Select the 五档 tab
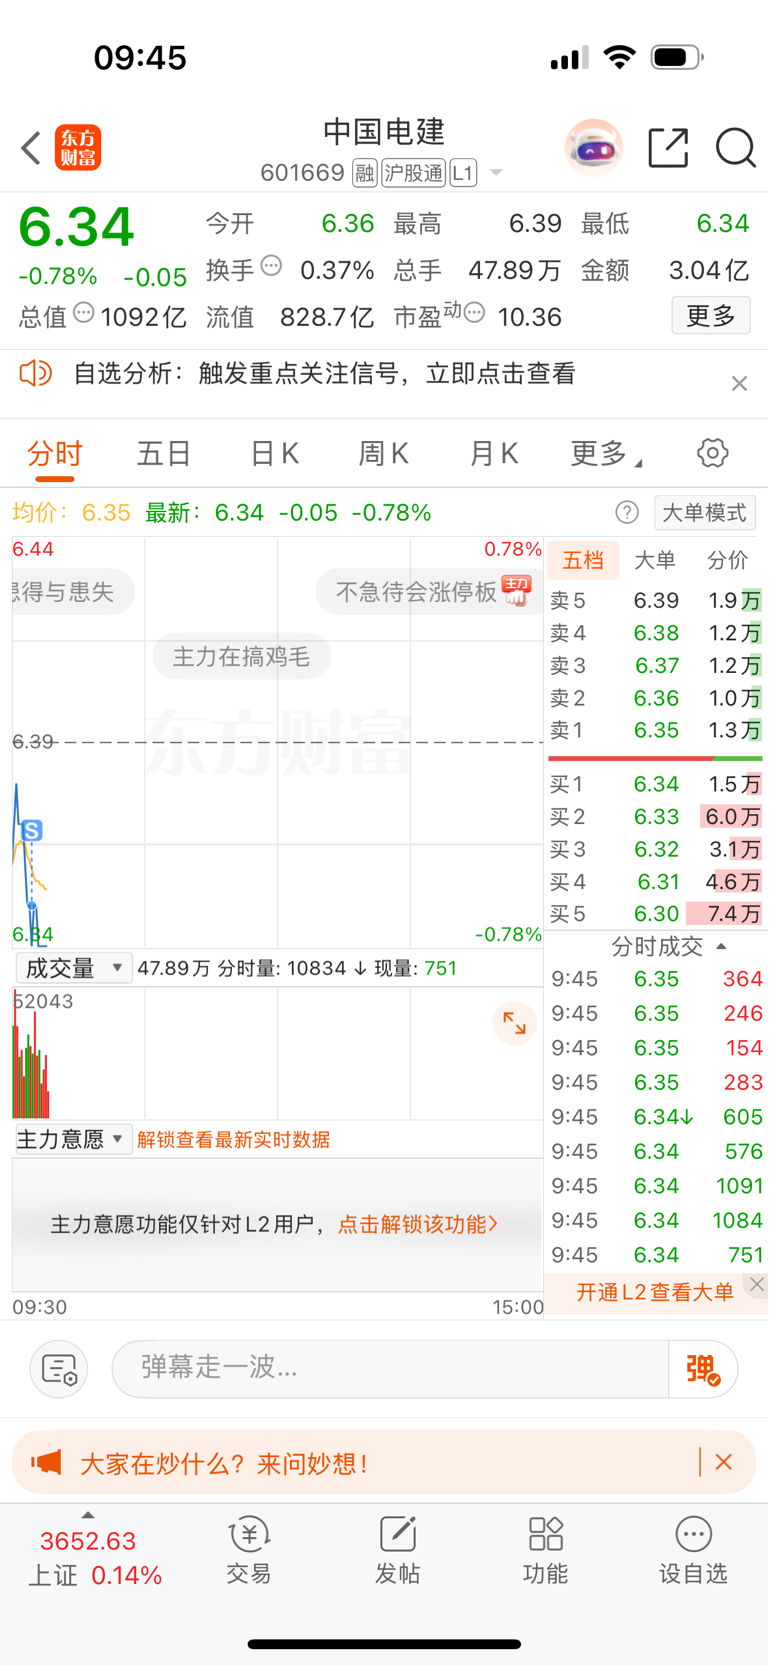Image resolution: width=769 pixels, height=1665 pixels. (583, 560)
